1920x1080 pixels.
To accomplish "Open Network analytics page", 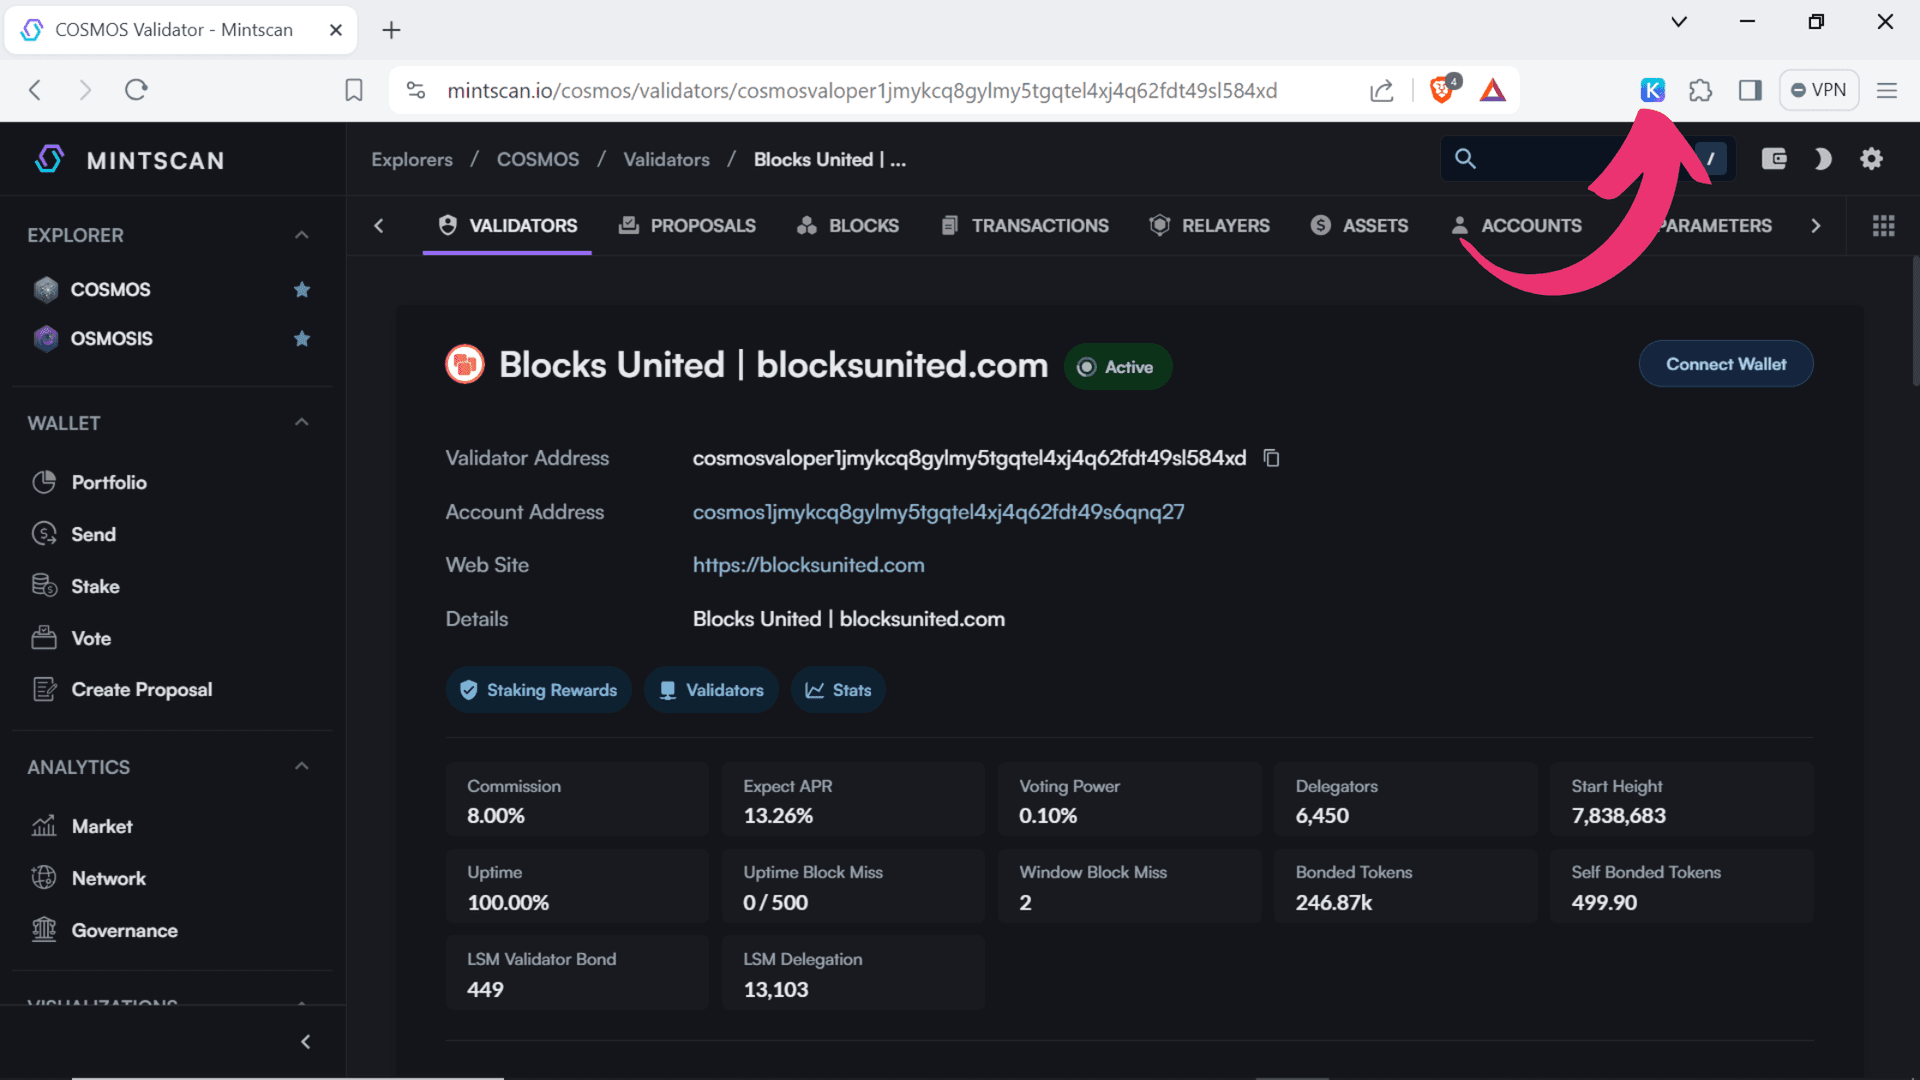I will pos(108,879).
